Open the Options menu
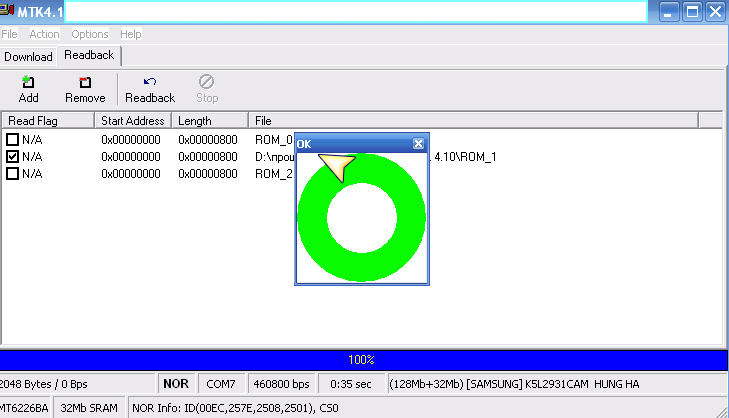 90,34
